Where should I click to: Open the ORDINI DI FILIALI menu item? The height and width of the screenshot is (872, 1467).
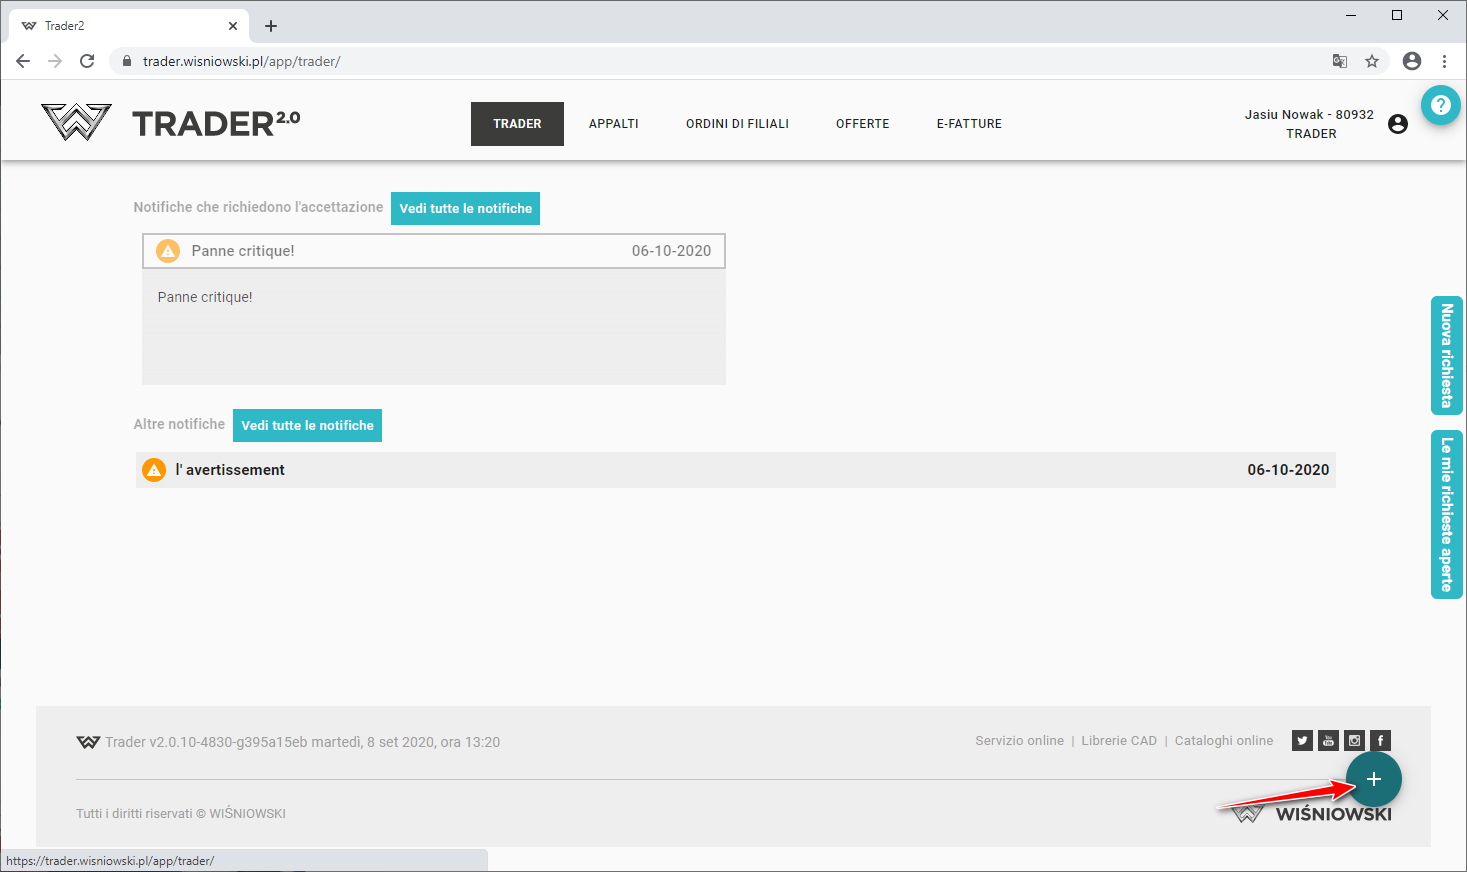click(x=737, y=124)
